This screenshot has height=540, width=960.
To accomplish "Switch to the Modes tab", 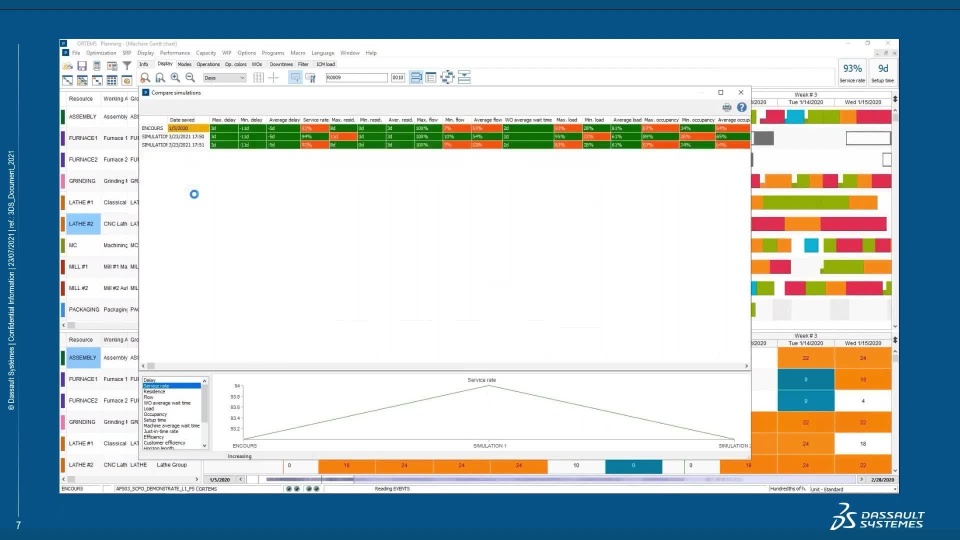I will tap(184, 64).
